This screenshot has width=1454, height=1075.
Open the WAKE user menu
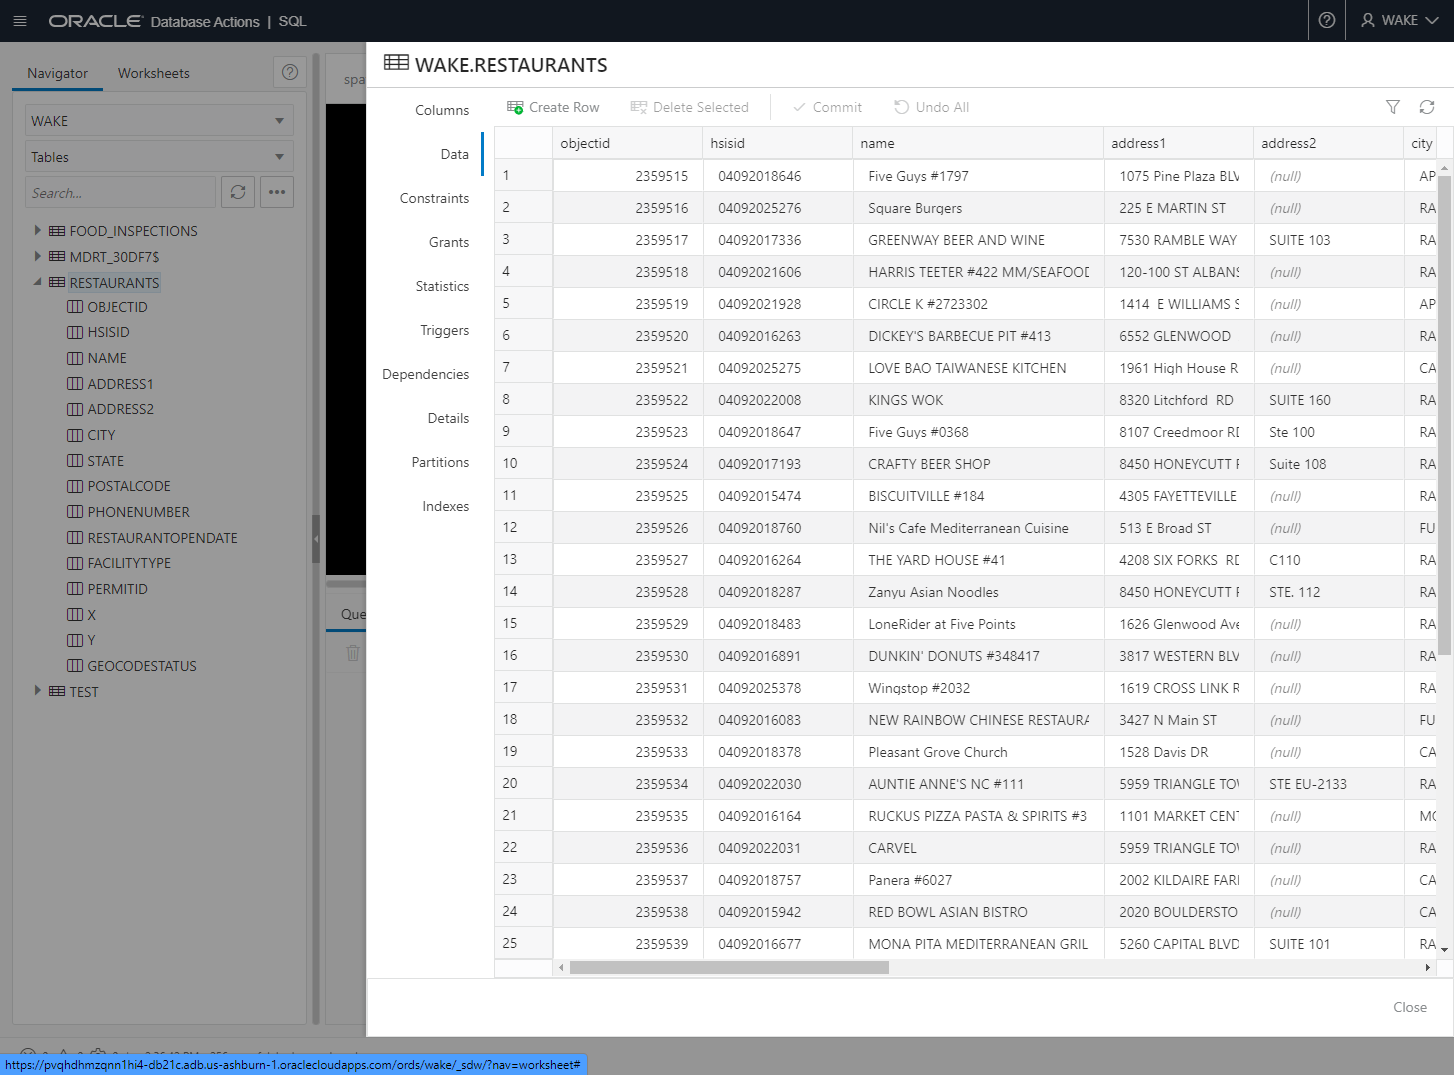click(x=1400, y=20)
